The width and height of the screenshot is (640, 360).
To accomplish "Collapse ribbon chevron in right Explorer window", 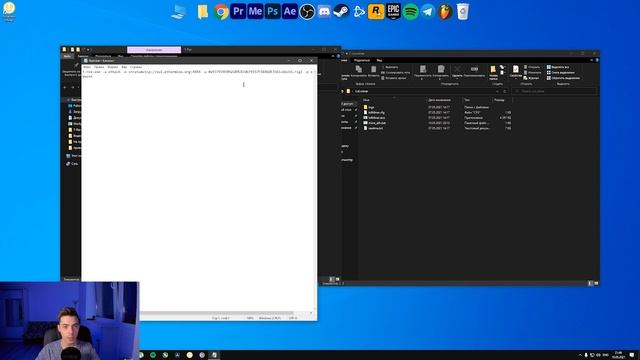I will pos(591,60).
